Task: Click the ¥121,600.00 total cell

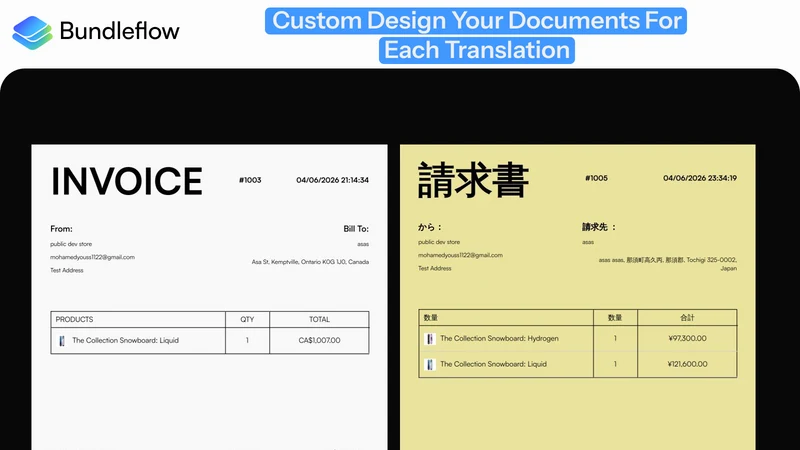Action: (x=687, y=364)
